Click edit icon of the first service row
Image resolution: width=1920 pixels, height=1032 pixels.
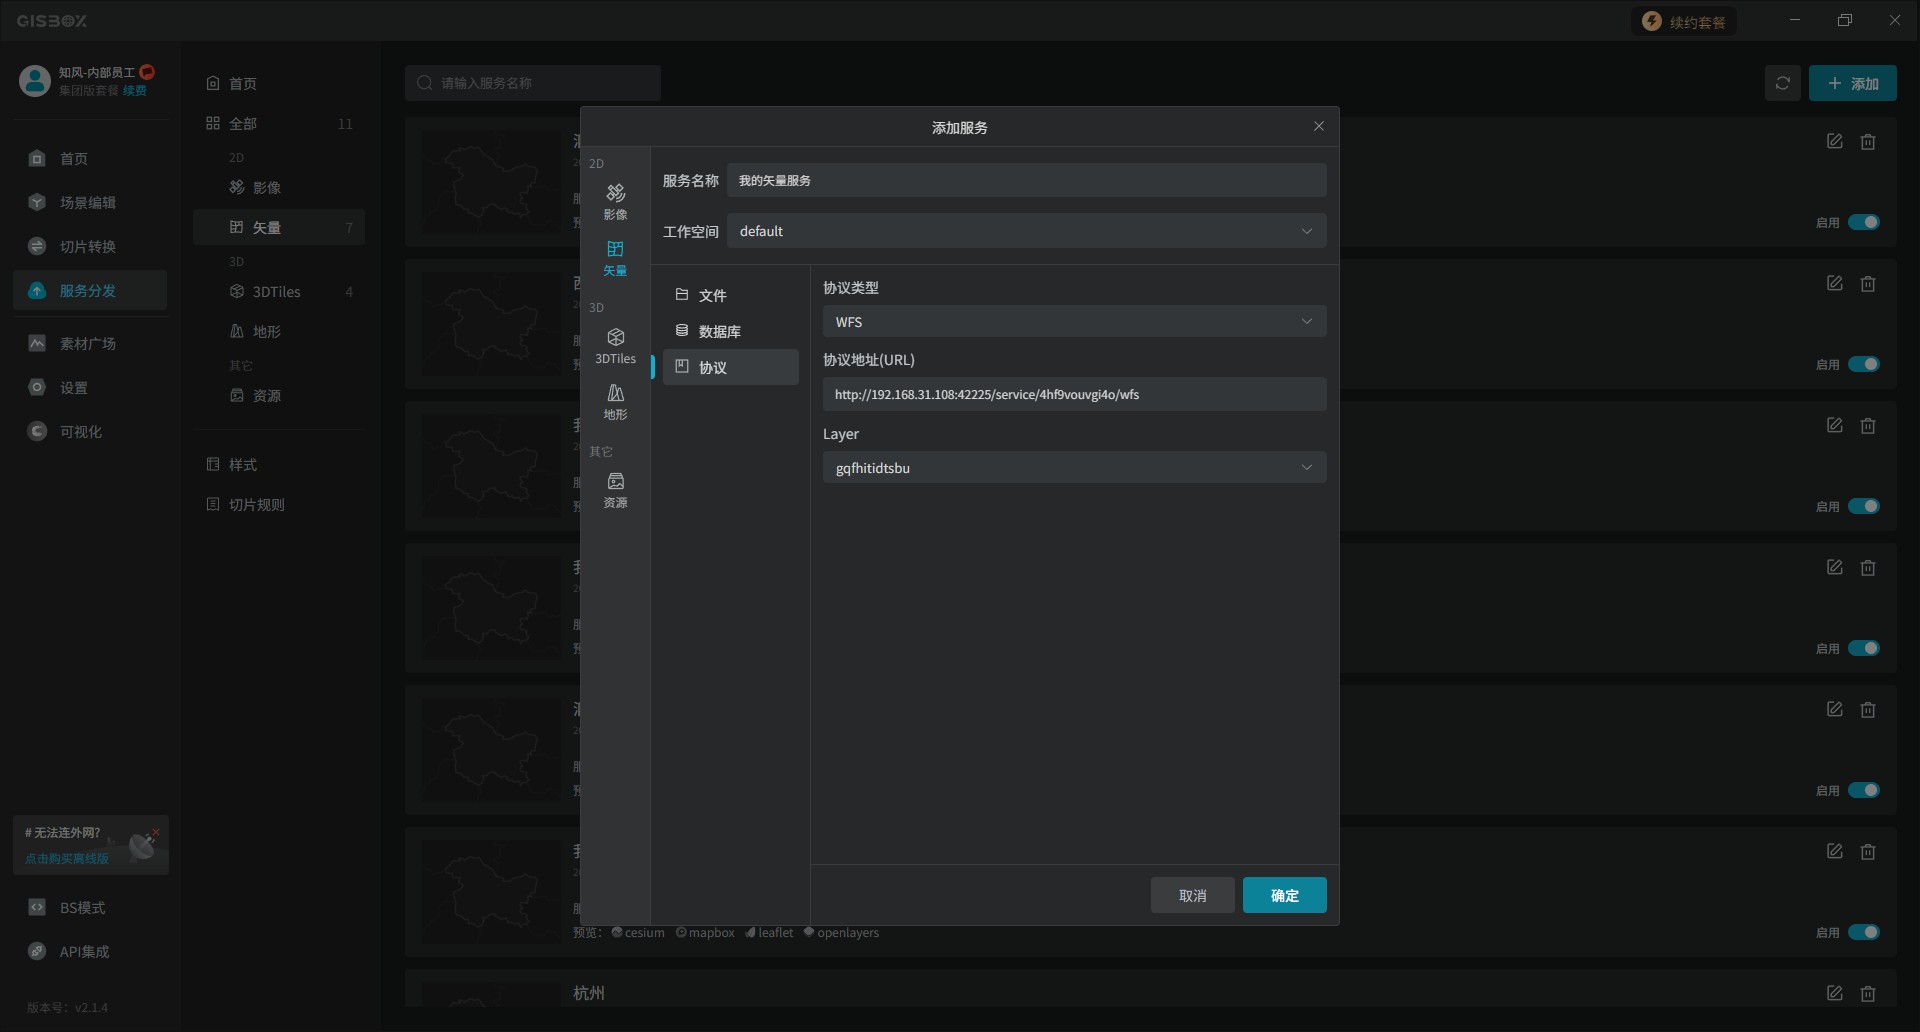(x=1834, y=142)
